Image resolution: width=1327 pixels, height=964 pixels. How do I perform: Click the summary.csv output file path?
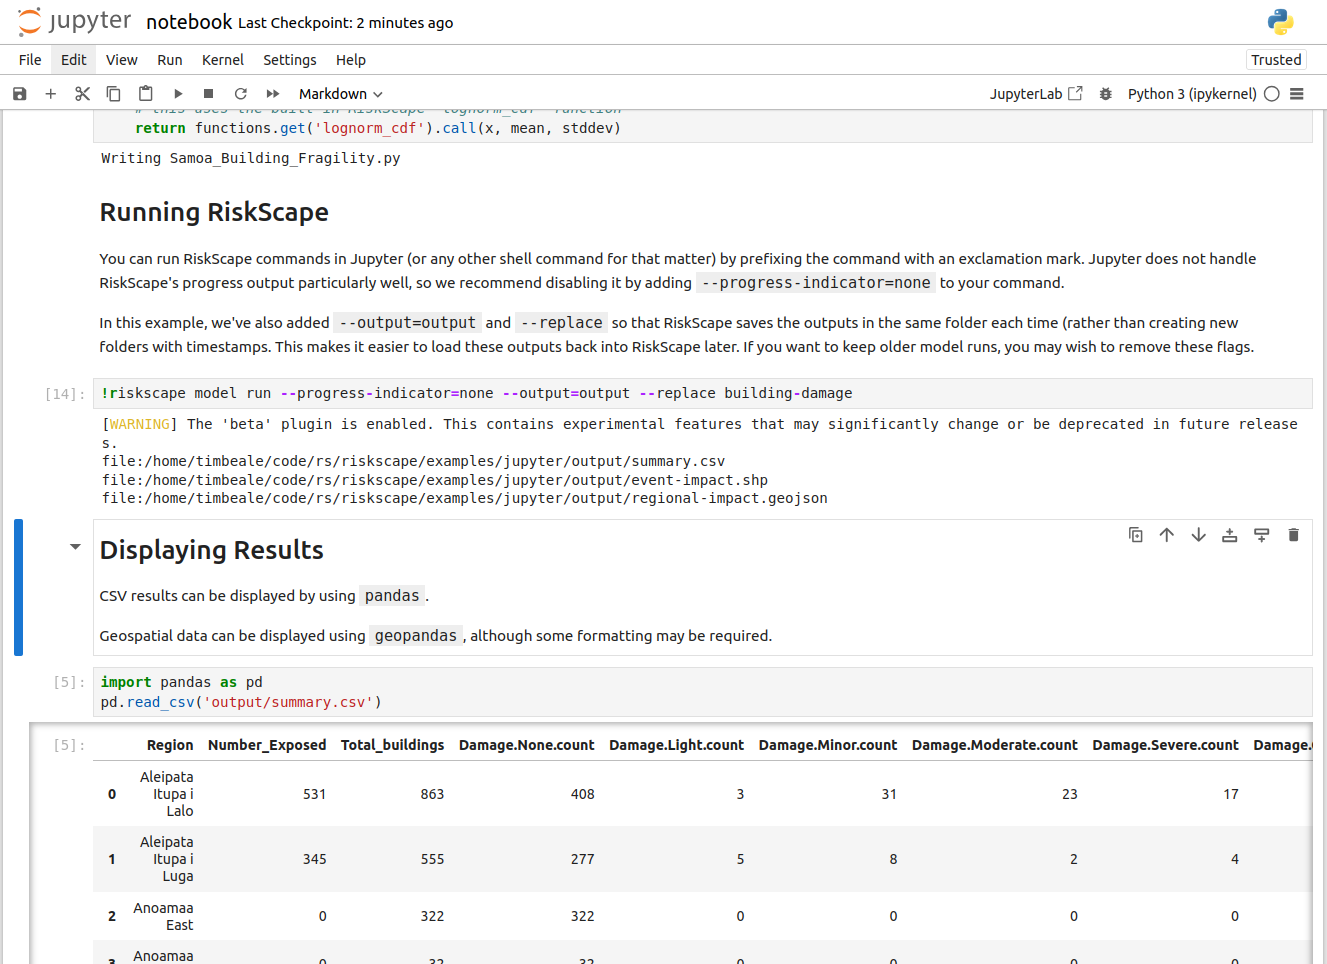(414, 461)
